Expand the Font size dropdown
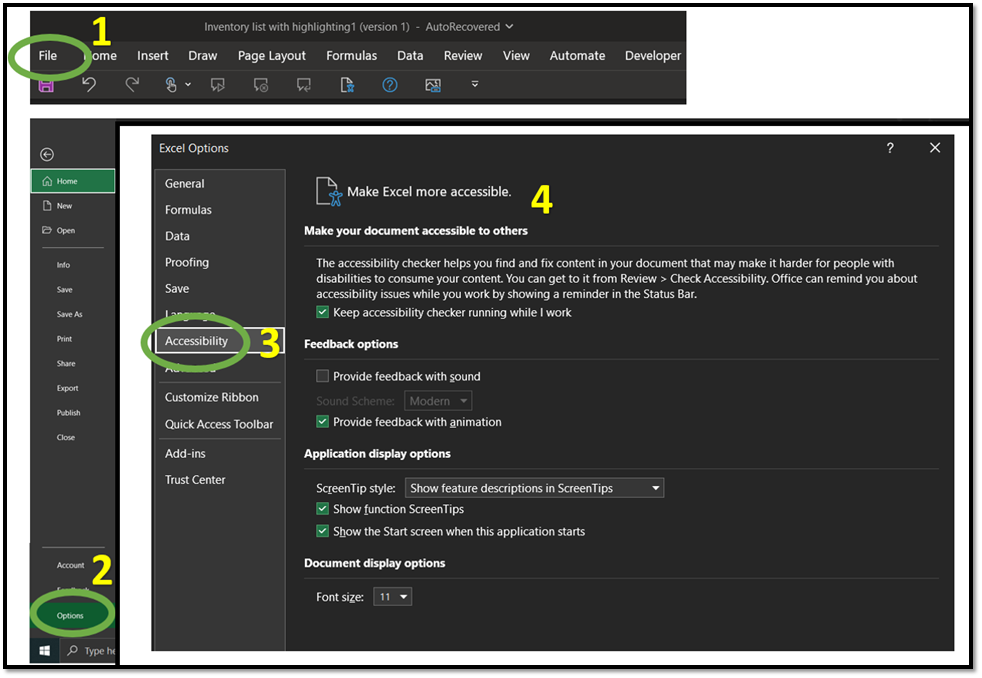 tap(393, 597)
